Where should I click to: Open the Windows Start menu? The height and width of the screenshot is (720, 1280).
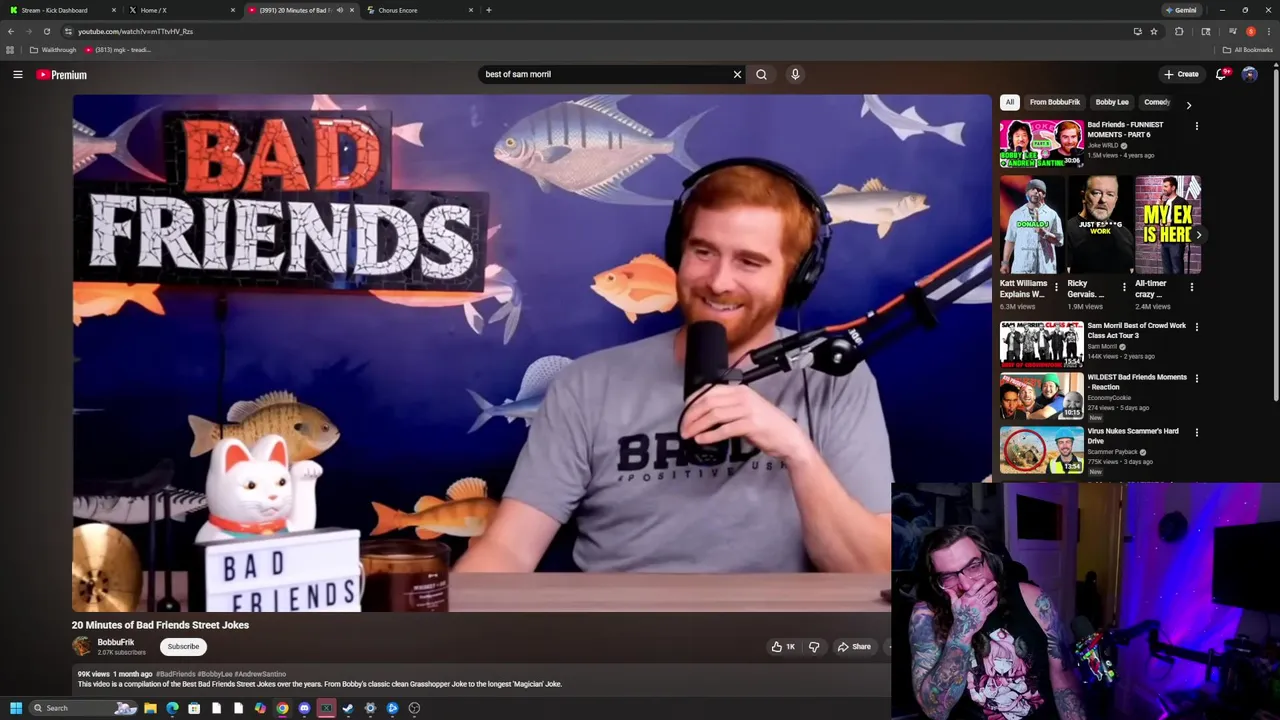point(15,708)
